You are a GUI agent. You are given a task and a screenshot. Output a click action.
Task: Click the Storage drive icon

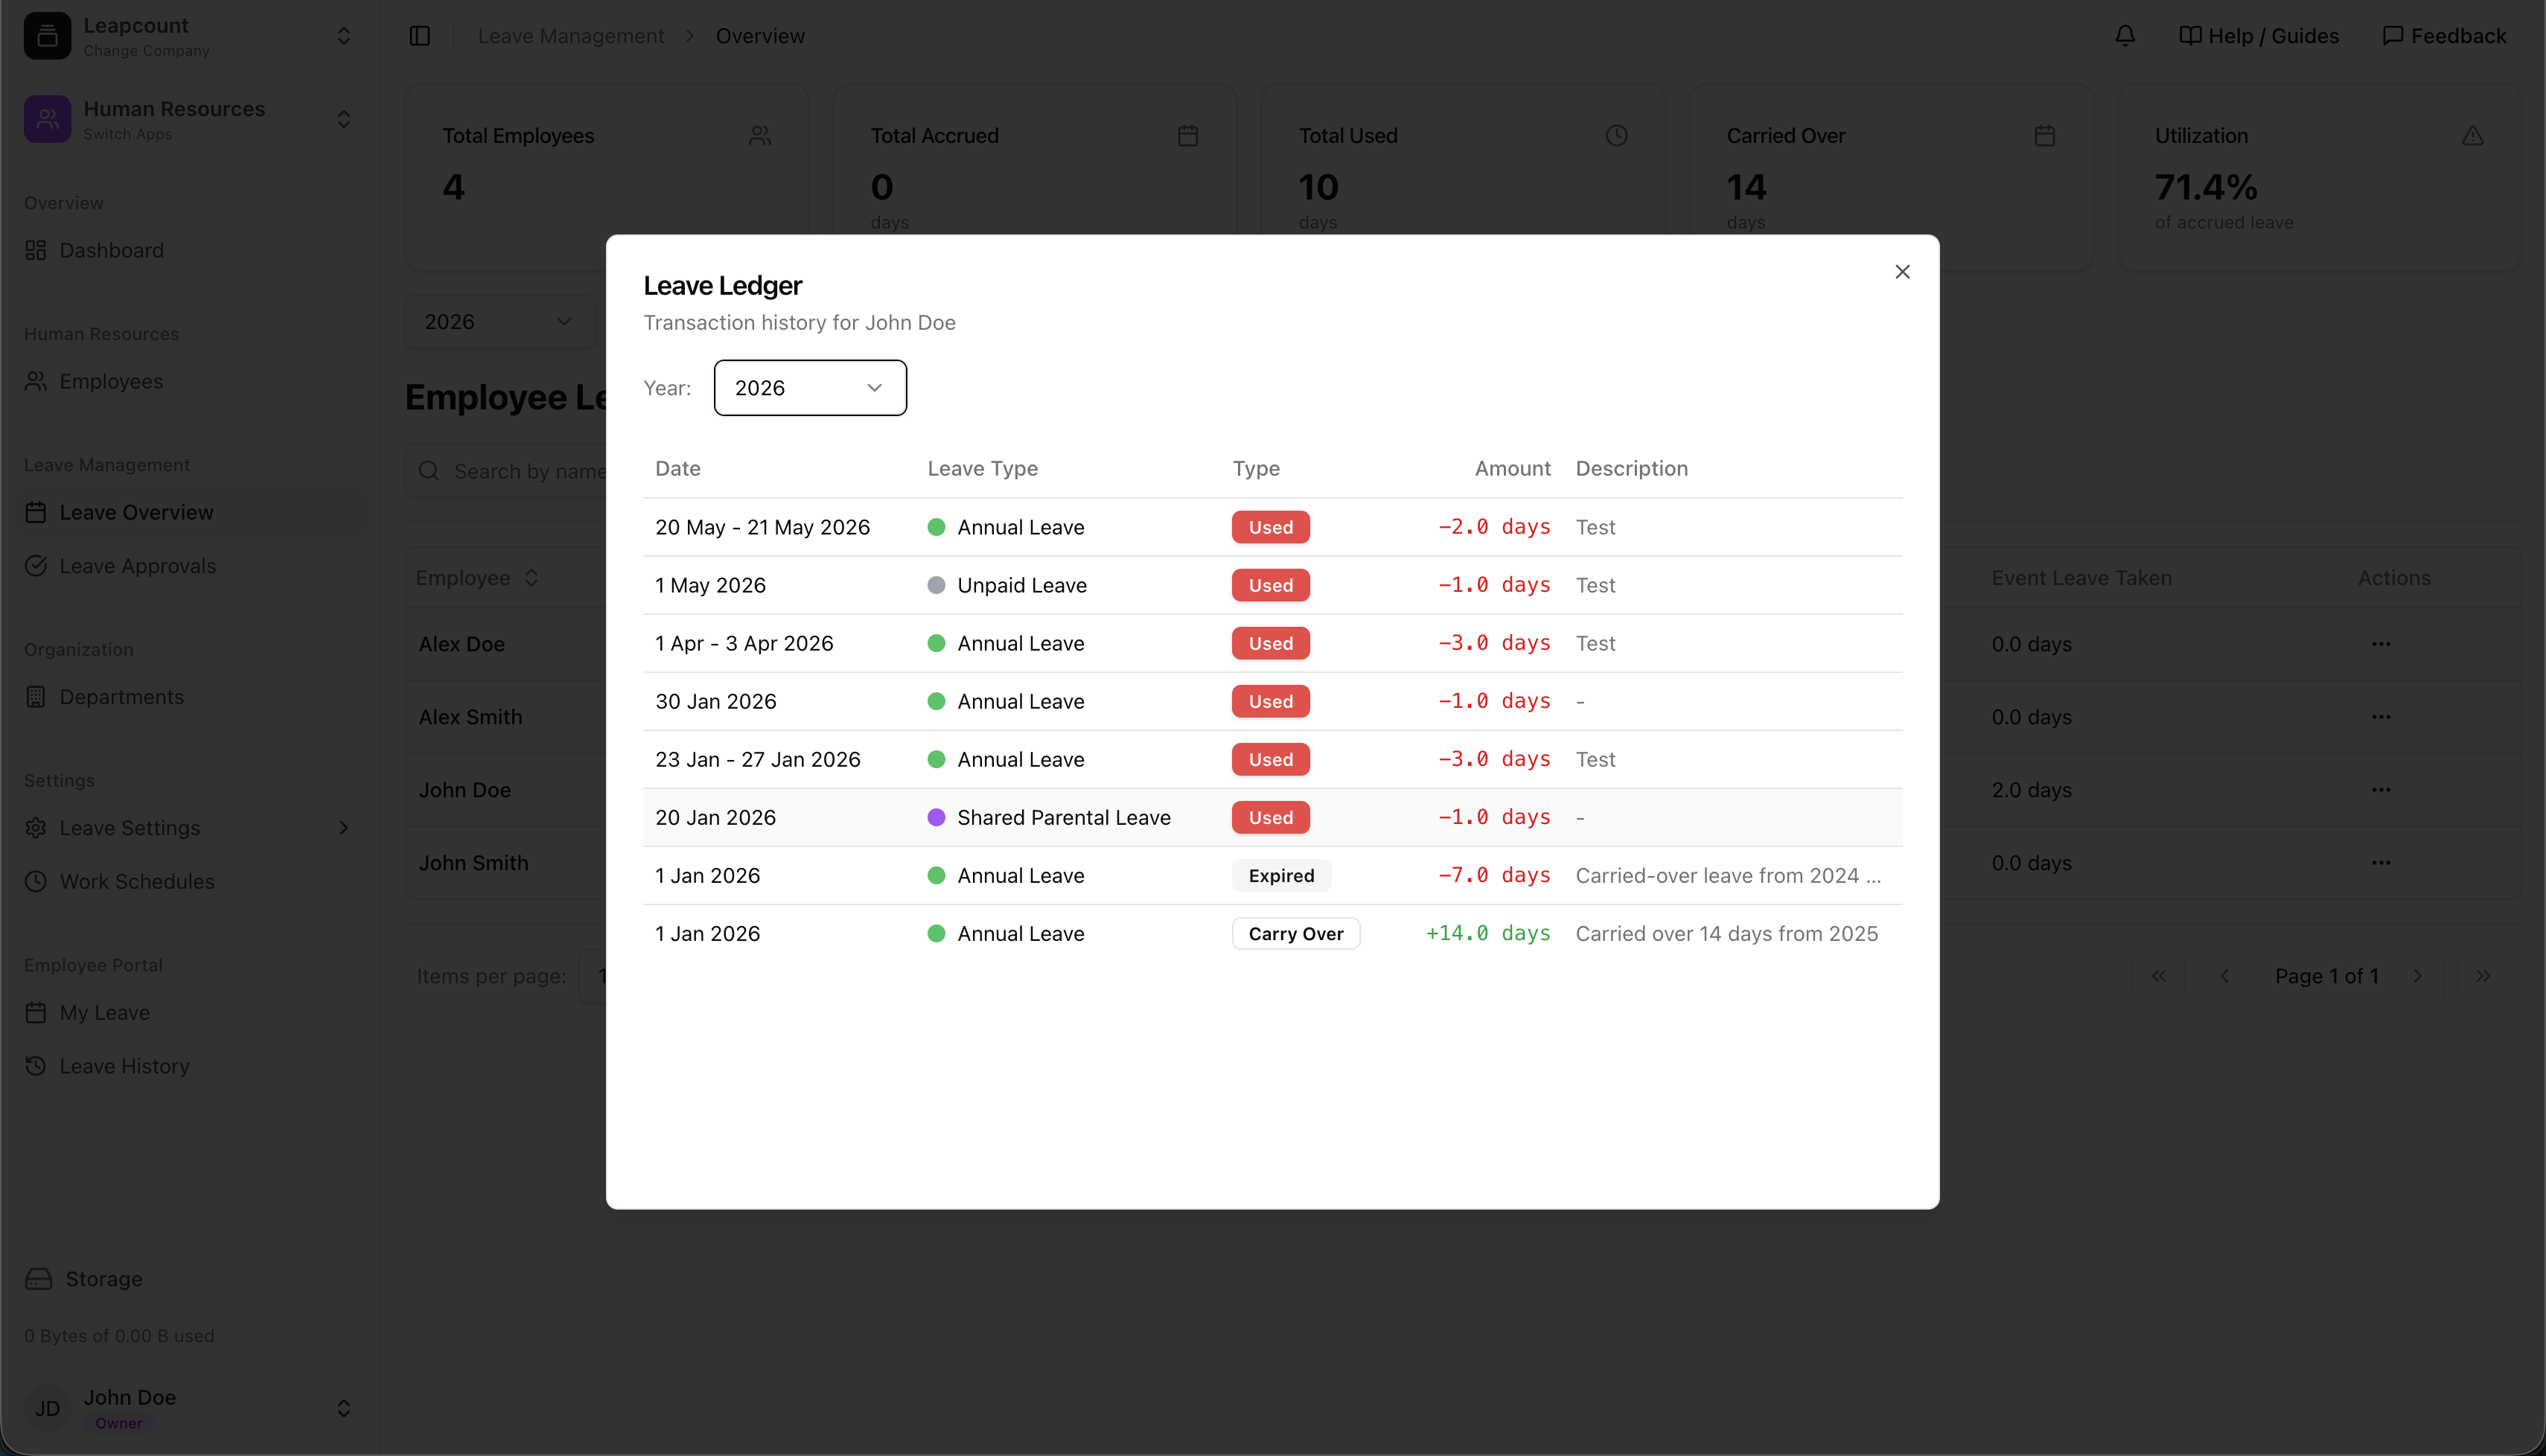pos(38,1279)
